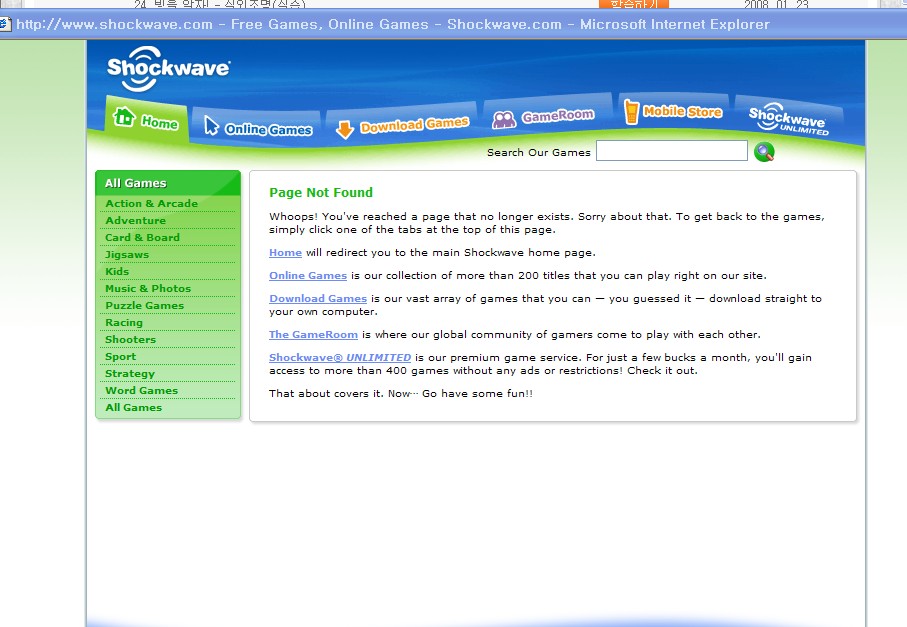This screenshot has height=627, width=907.
Task: Select the Jigsaws category
Action: (x=127, y=255)
